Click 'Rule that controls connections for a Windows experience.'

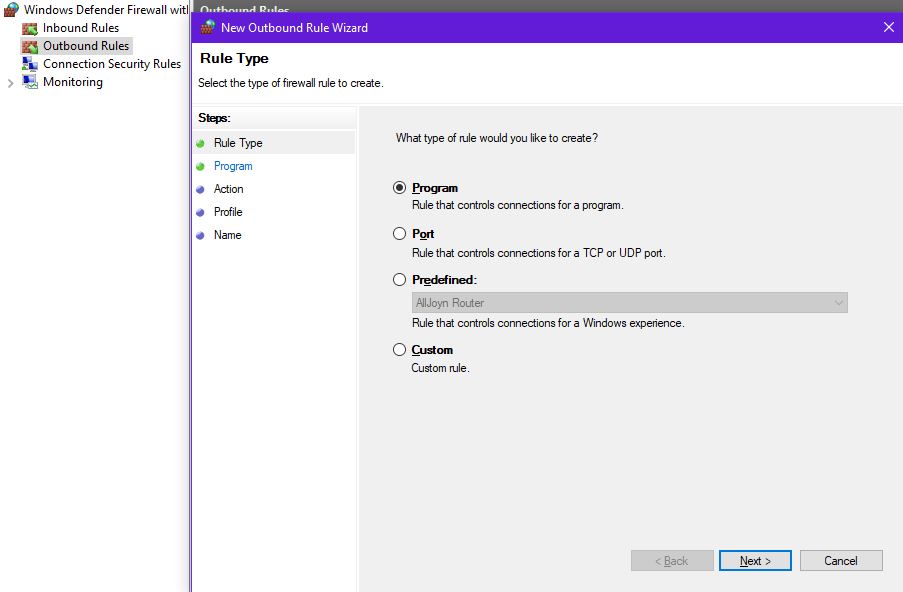(548, 323)
